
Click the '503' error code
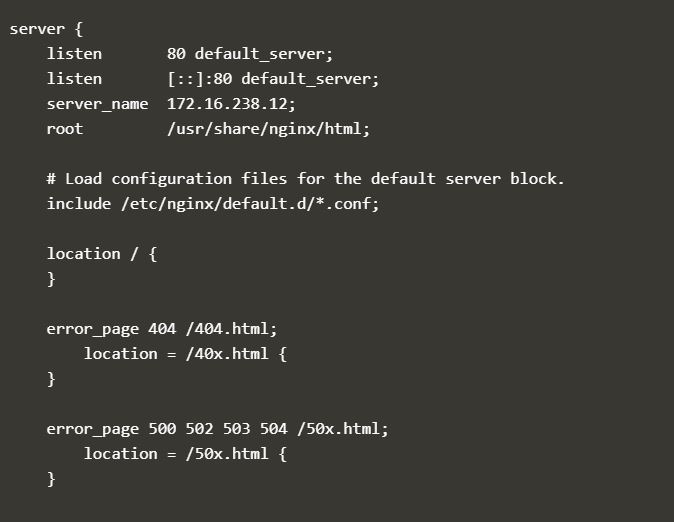point(236,429)
